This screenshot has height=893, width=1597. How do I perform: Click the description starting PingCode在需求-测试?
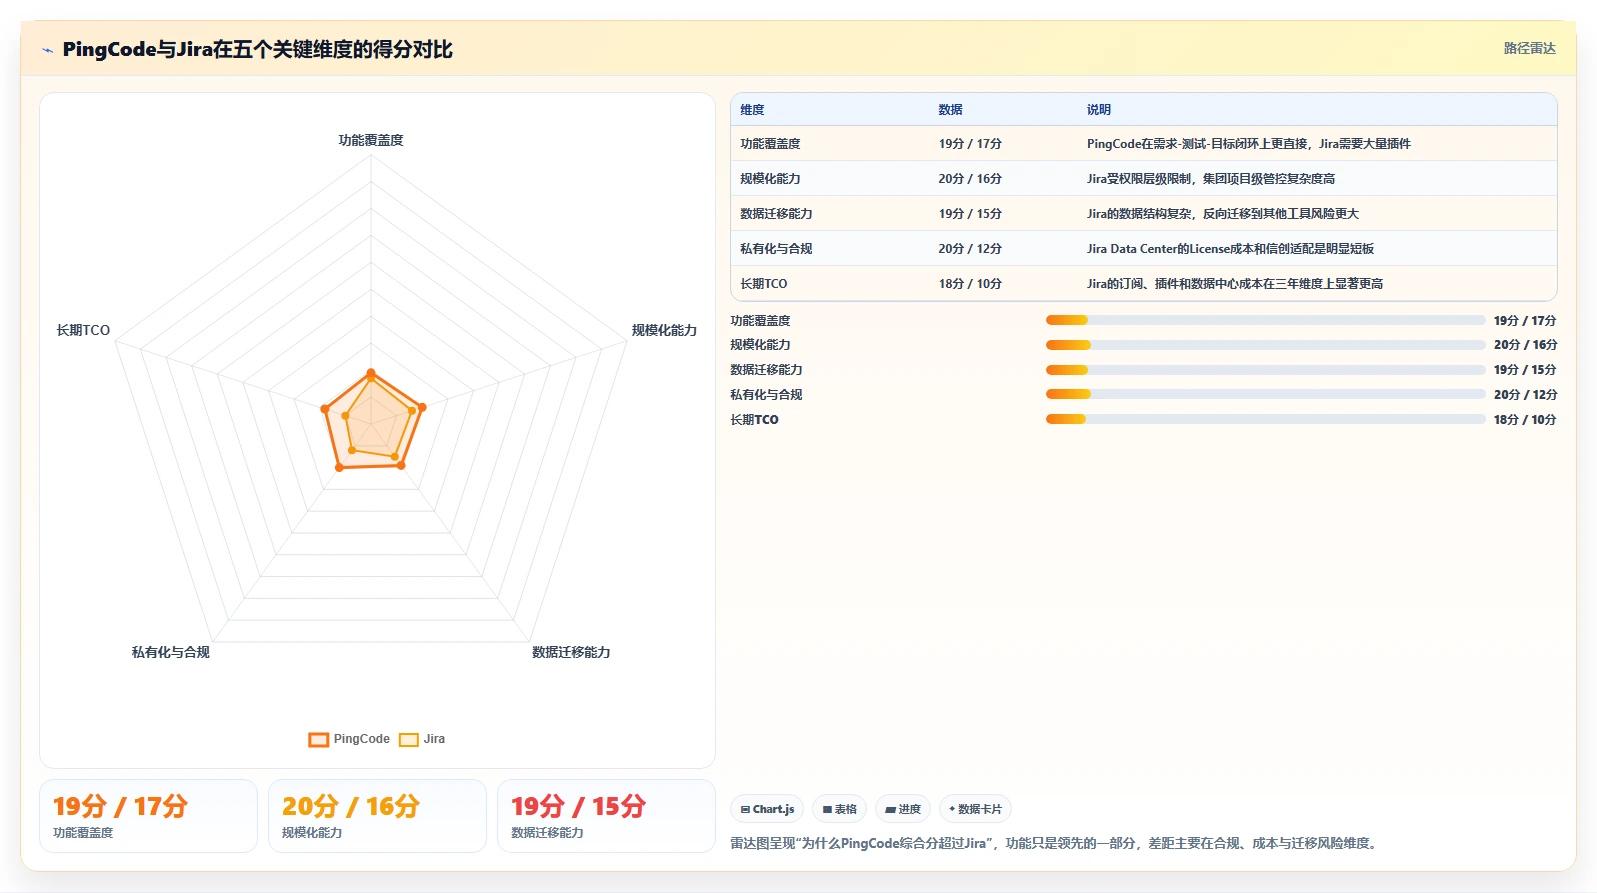[1249, 144]
